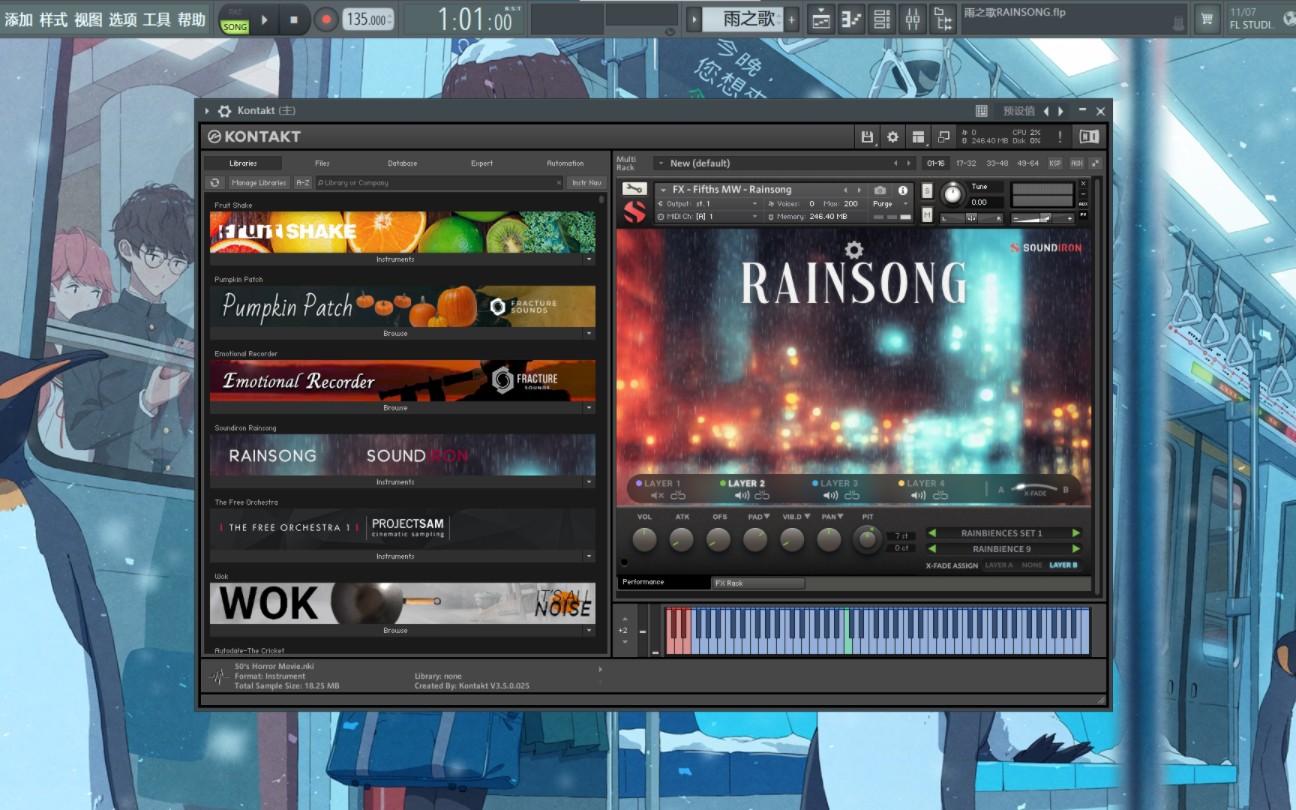This screenshot has height=810, width=1296.
Task: Show instrument info icon
Action: [x=903, y=190]
